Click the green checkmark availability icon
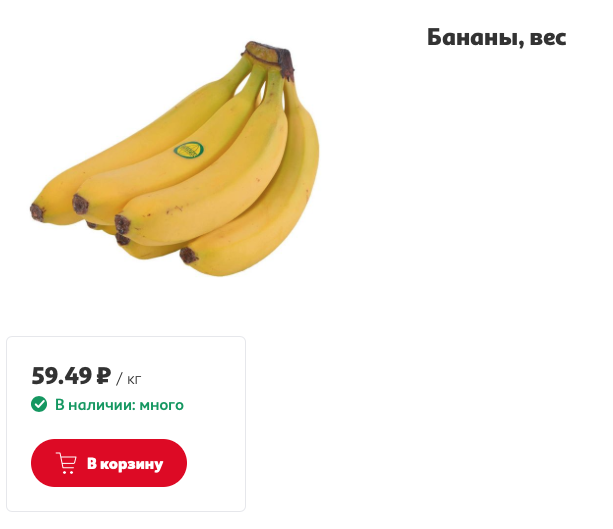Image resolution: width=613 pixels, height=529 pixels. (39, 404)
